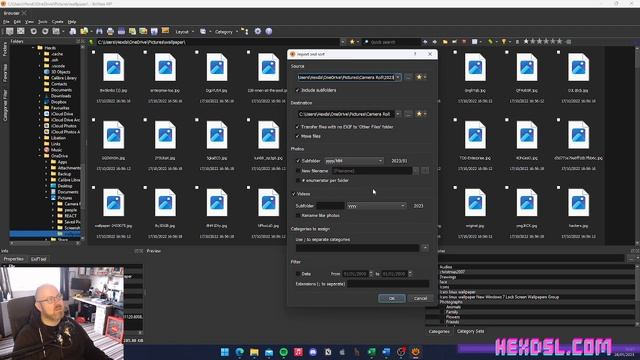Open Destination favorites star menu
This screenshot has height=360, width=640.
(x=421, y=114)
